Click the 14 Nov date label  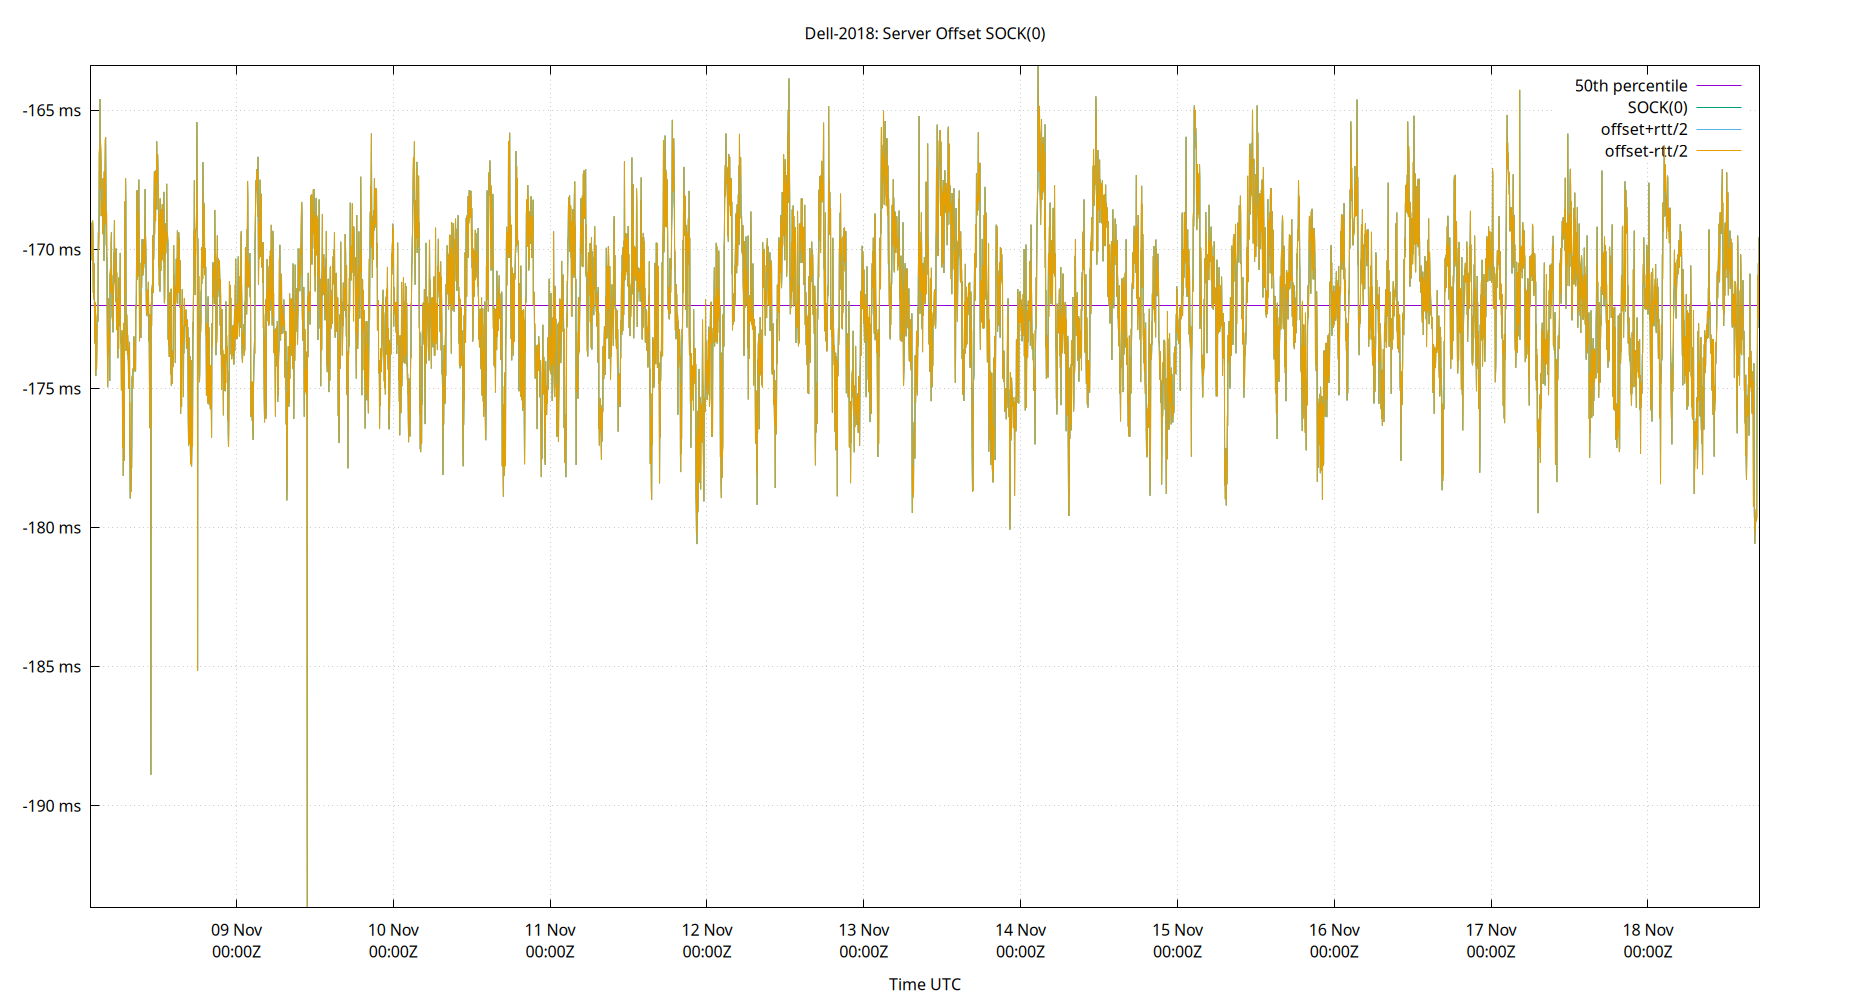tap(1023, 929)
